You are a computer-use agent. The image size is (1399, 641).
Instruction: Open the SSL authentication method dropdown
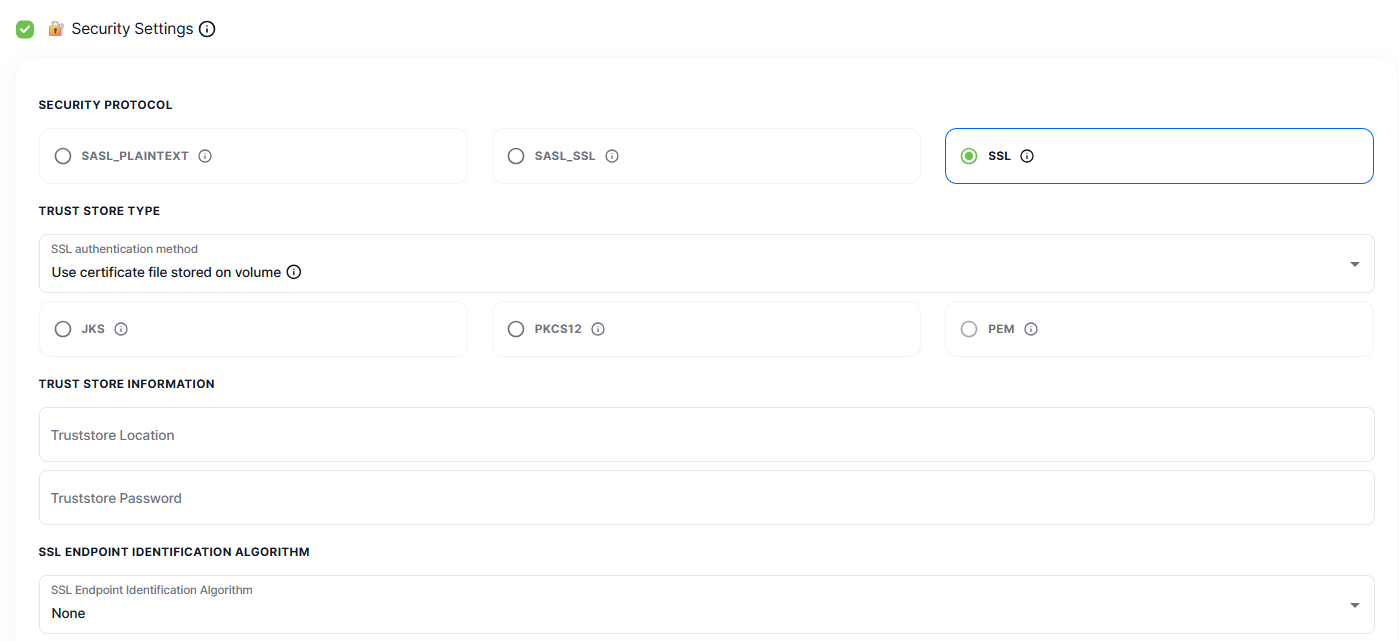[x=1355, y=265]
